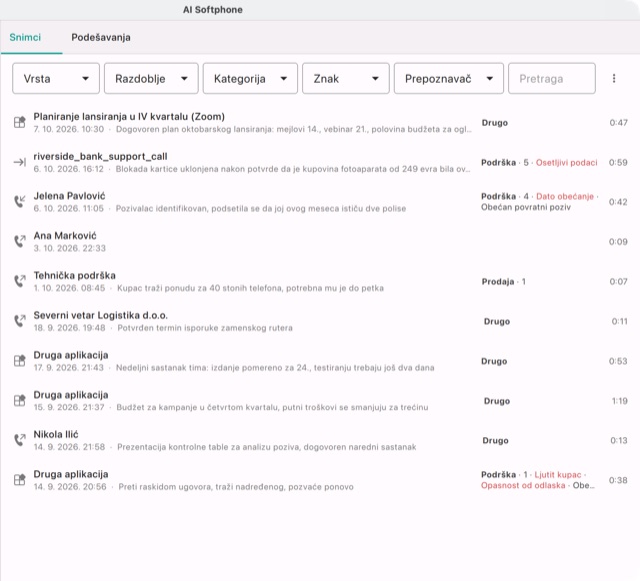The height and width of the screenshot is (581, 640).
Task: Click summary Kupac traži ponudu za 40 stonih telefona
Action: pyautogui.click(x=250, y=288)
